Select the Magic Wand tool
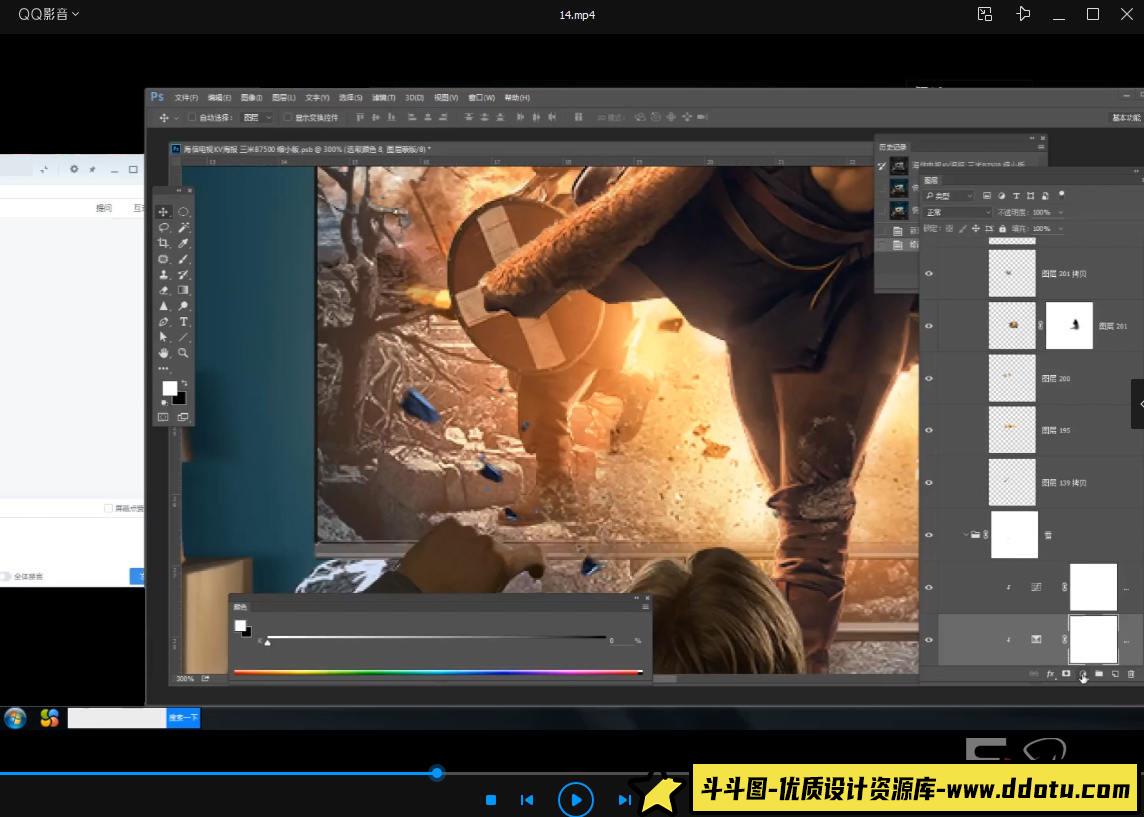Image resolution: width=1144 pixels, height=817 pixels. pos(183,228)
